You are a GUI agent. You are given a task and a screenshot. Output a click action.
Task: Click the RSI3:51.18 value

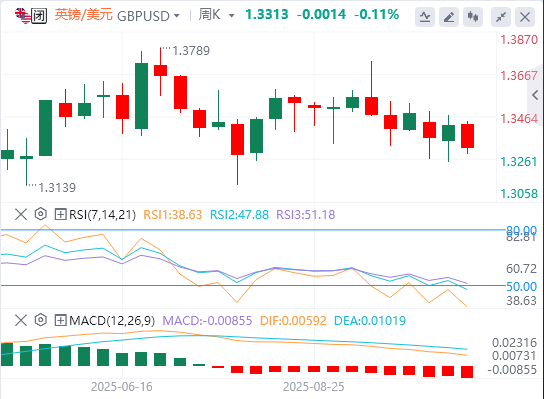click(306, 215)
